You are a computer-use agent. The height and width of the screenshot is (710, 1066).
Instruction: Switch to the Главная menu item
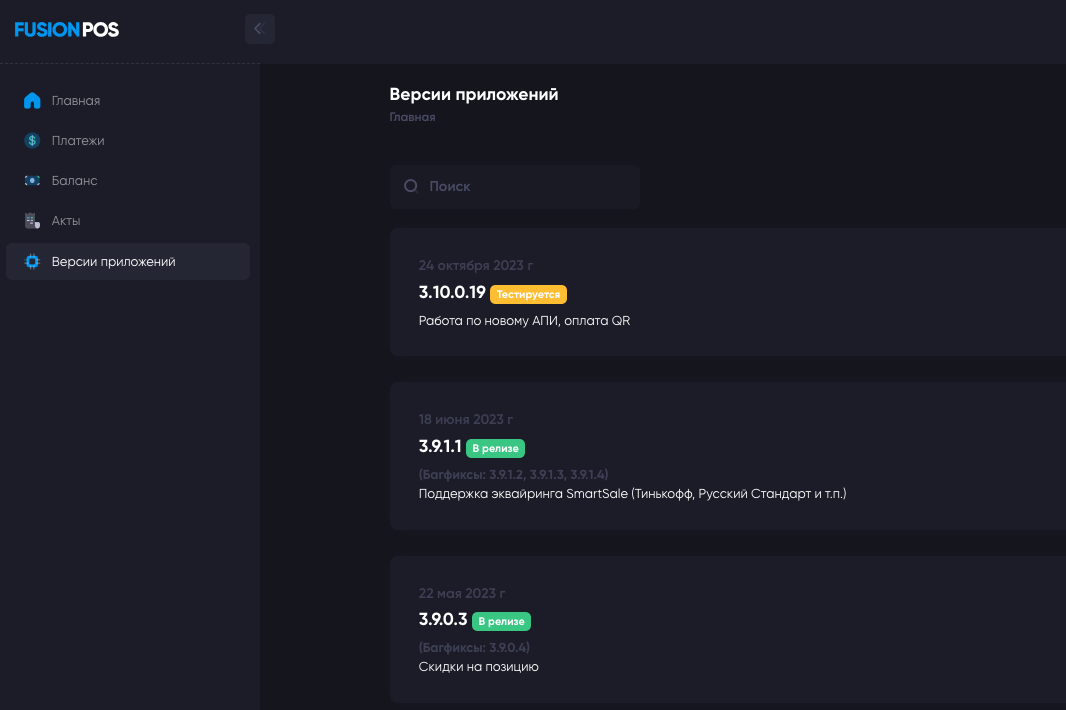pyautogui.click(x=76, y=100)
